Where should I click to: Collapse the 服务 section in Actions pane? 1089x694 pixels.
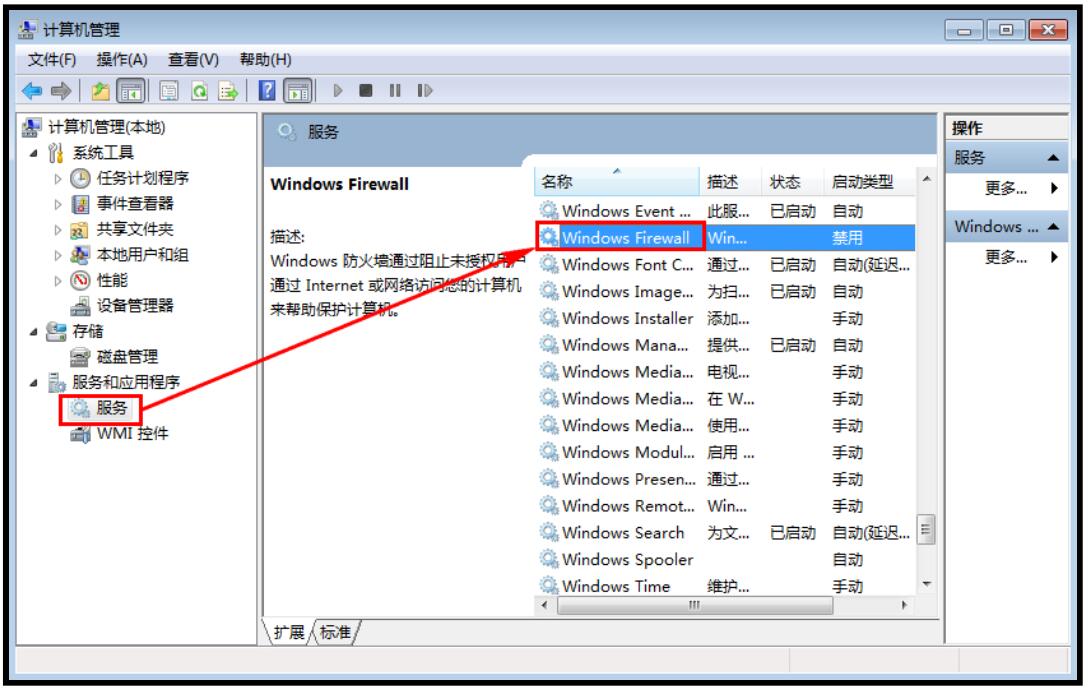pyautogui.click(x=1053, y=158)
